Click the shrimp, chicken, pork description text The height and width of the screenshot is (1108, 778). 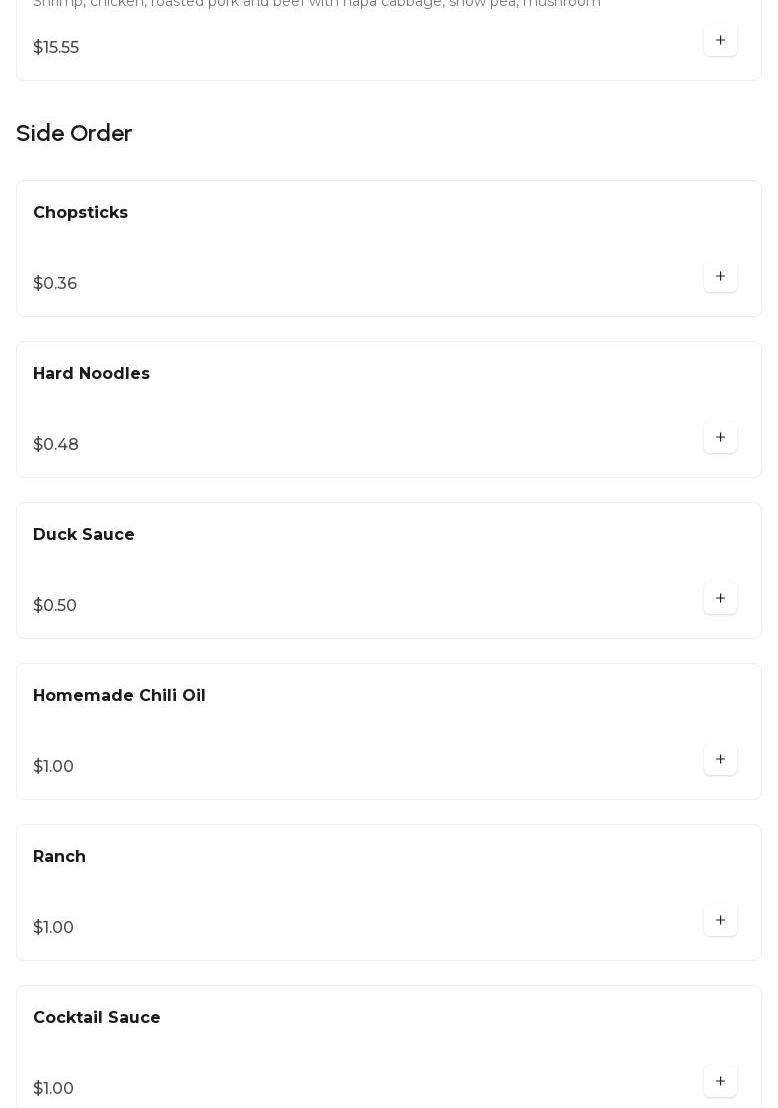pos(317,4)
